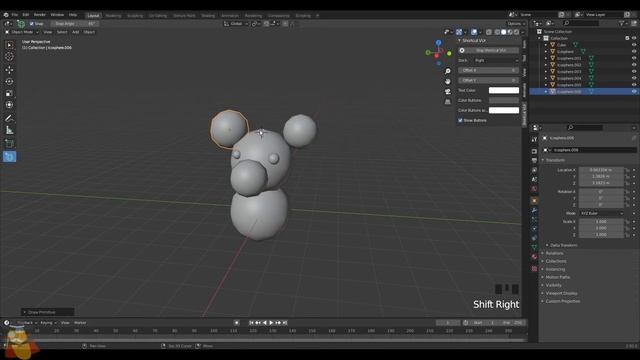The height and width of the screenshot is (360, 640).
Task: Expand the Relations panel
Action: (554, 253)
